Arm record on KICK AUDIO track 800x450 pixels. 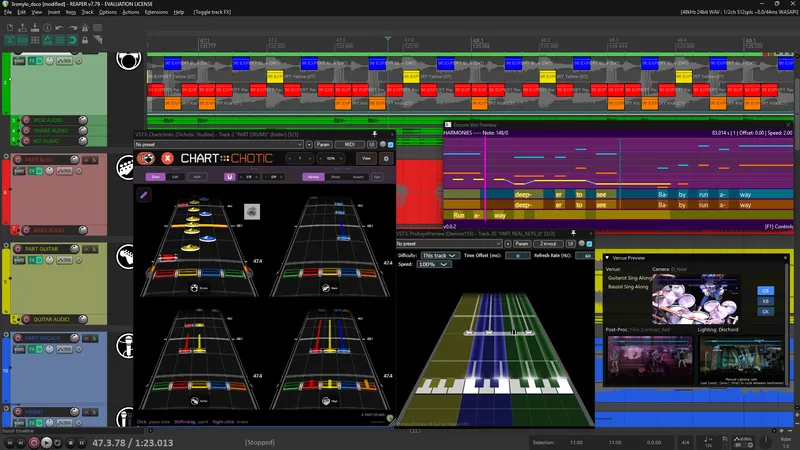pyautogui.click(x=27, y=120)
